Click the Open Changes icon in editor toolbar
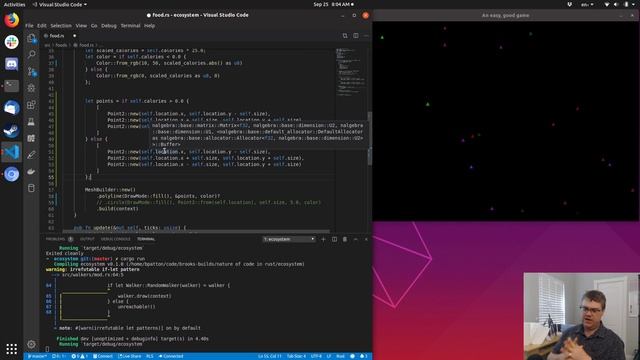The width and height of the screenshot is (640, 360). pyautogui.click(x=345, y=36)
